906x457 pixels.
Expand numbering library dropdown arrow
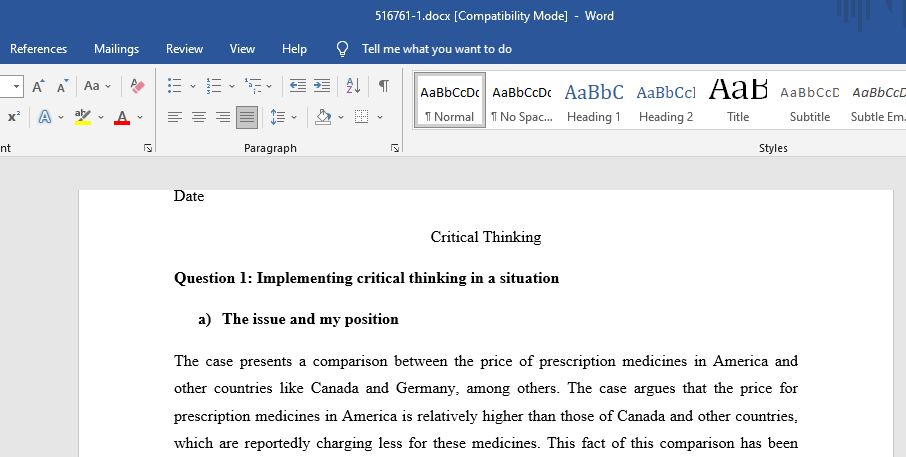coord(232,86)
